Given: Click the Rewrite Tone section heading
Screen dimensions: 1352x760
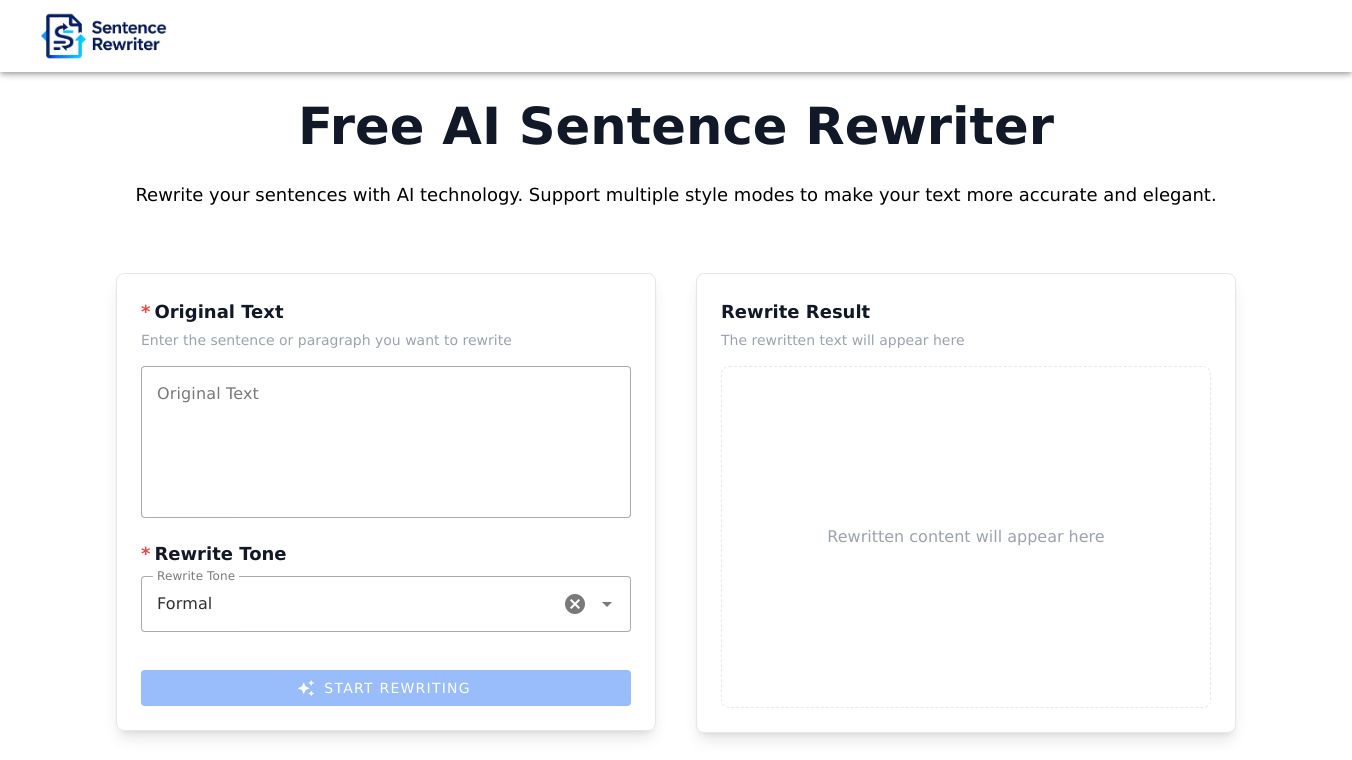Looking at the screenshot, I should [x=220, y=554].
